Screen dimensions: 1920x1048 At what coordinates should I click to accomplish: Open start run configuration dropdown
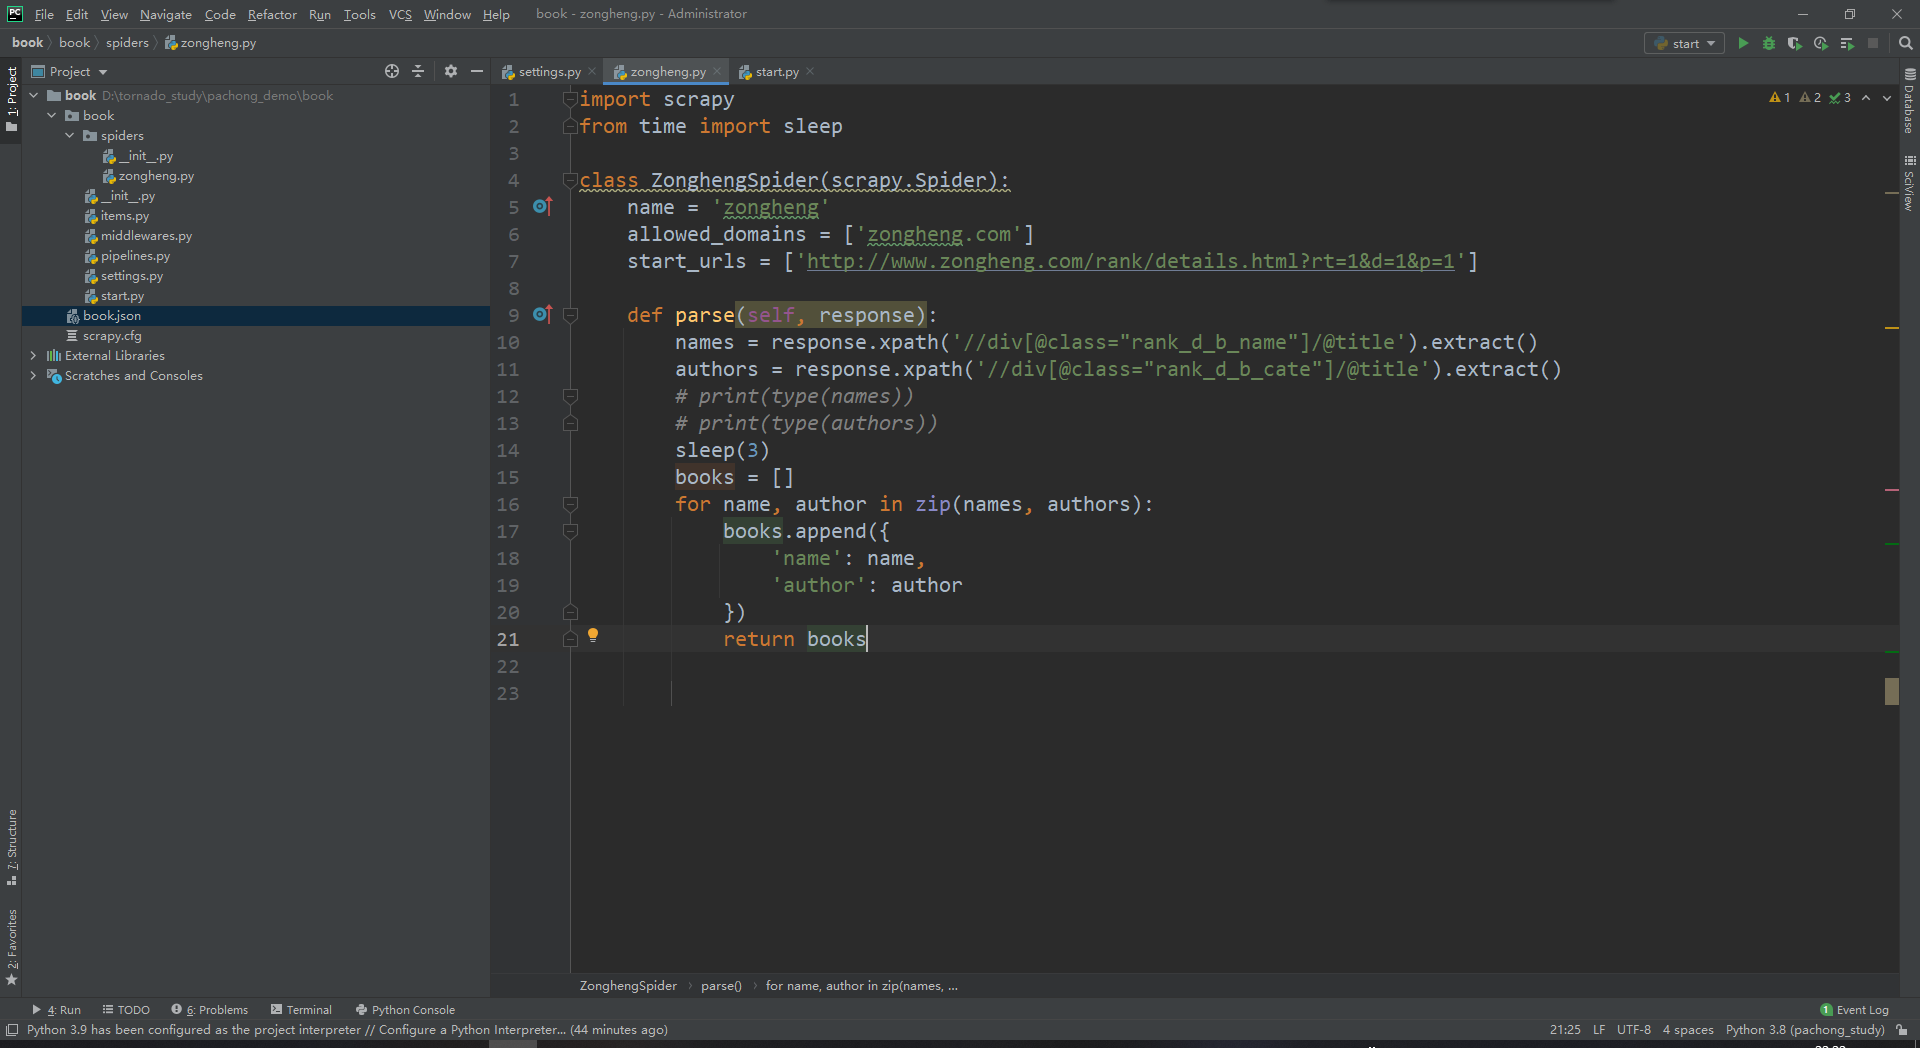pos(1685,43)
